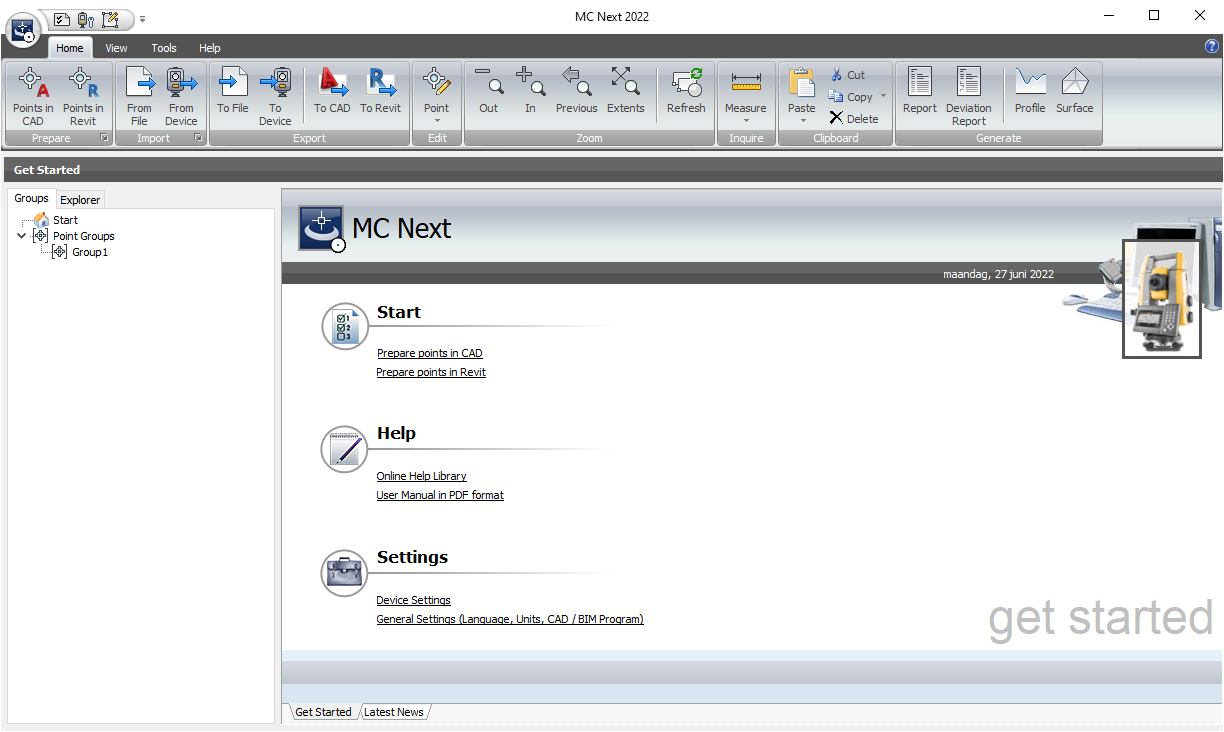The image size is (1224, 732).
Task: Open the Paste dropdown arrow
Action: (x=802, y=122)
